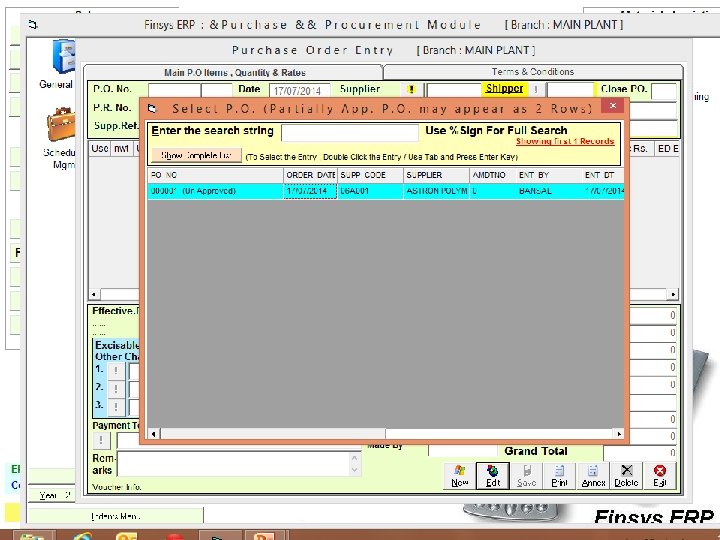Click the items grid left scroll arrow
Screen dimensions: 720x540
click(94, 294)
